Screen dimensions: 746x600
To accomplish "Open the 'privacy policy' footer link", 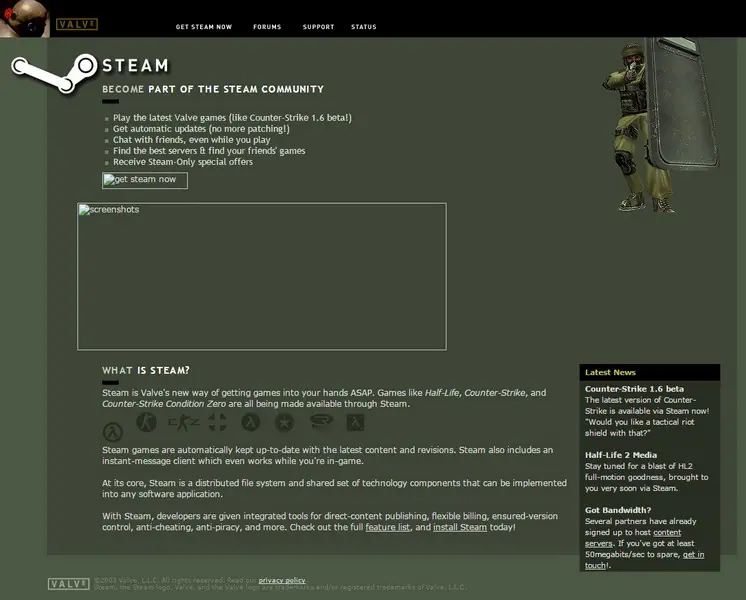I will pos(282,580).
